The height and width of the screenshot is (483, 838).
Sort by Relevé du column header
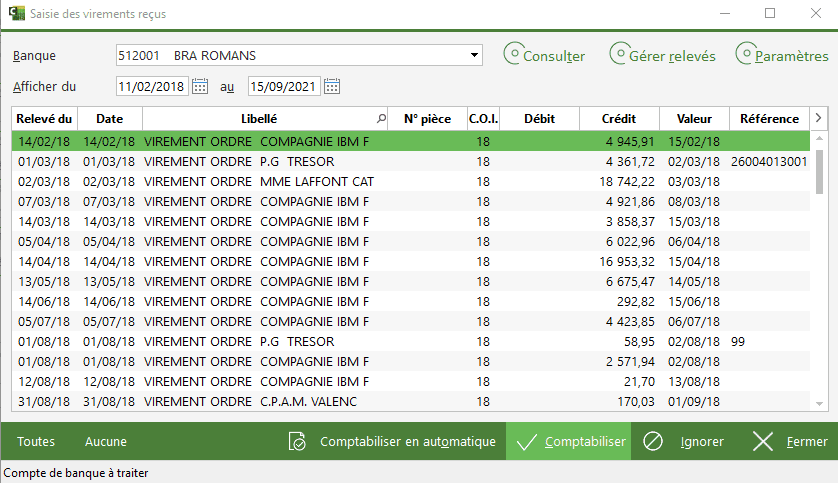pos(44,119)
